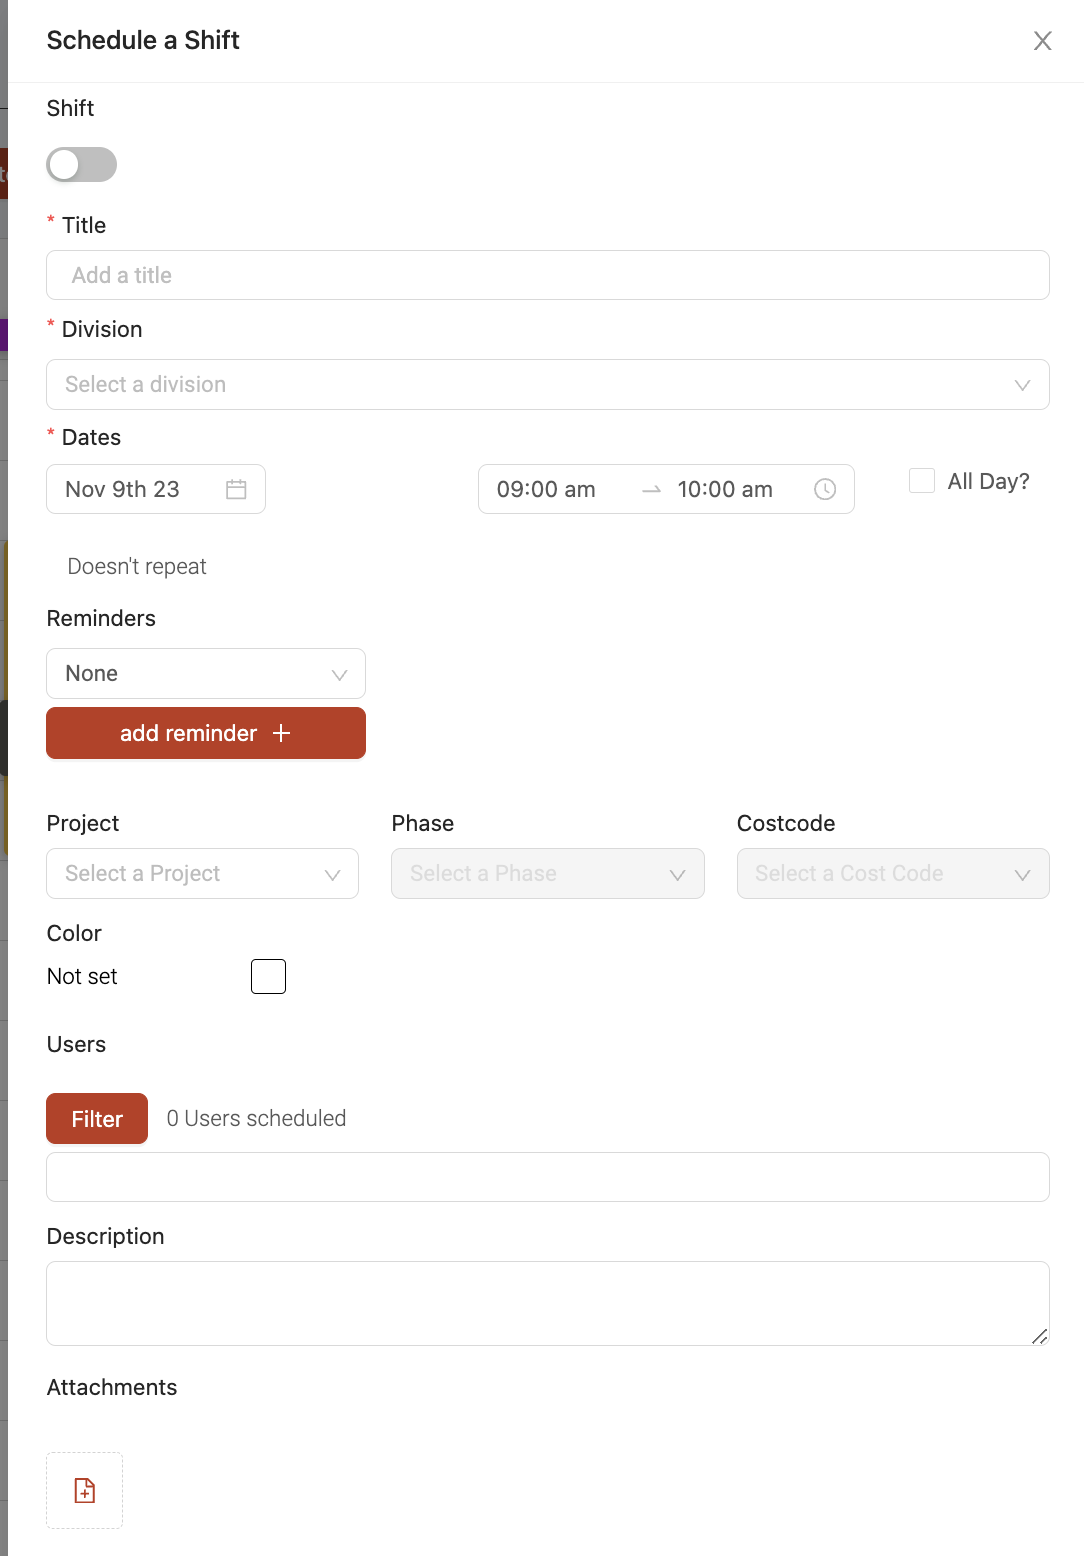This screenshot has width=1084, height=1556.
Task: Open the Select a Phase dropdown
Action: (548, 874)
